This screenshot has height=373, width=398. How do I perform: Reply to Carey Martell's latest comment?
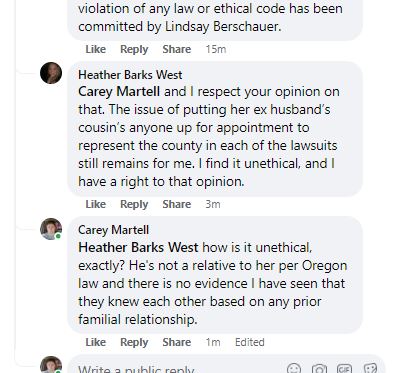(134, 342)
